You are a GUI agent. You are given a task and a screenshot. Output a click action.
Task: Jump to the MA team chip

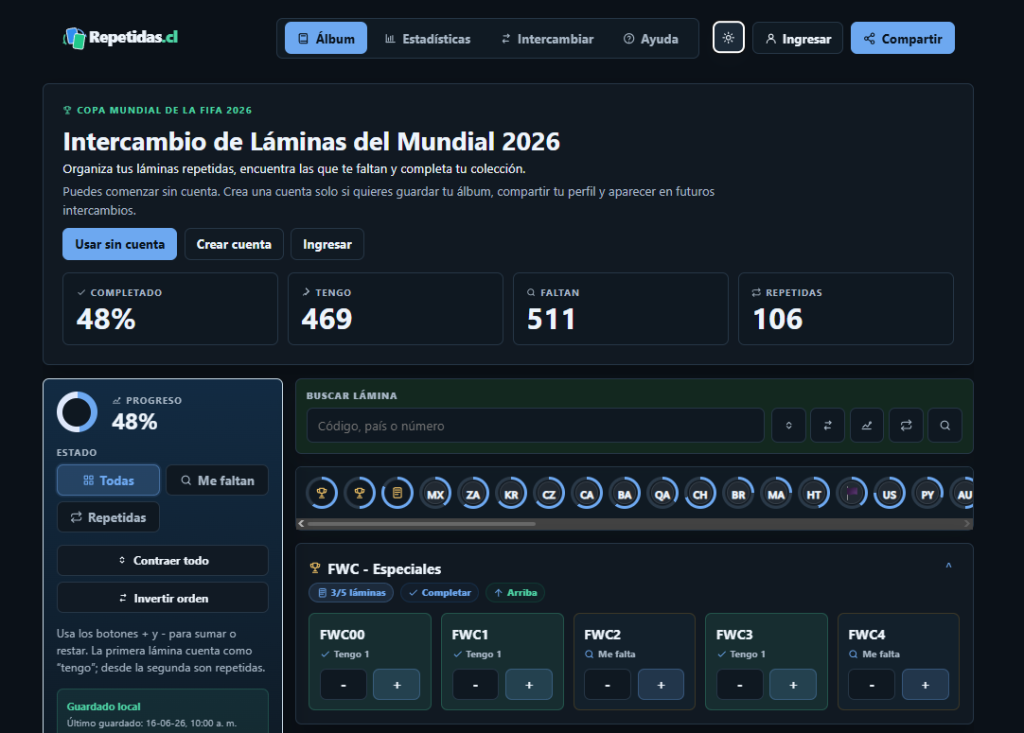point(776,493)
